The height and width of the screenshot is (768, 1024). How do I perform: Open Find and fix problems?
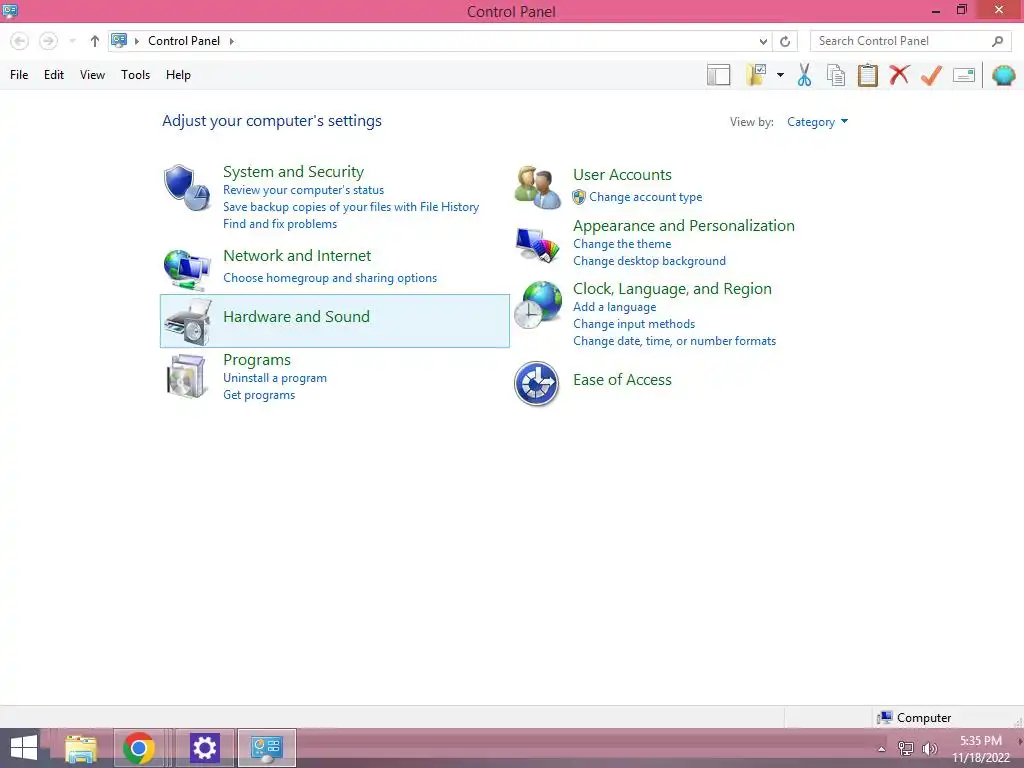(x=280, y=224)
